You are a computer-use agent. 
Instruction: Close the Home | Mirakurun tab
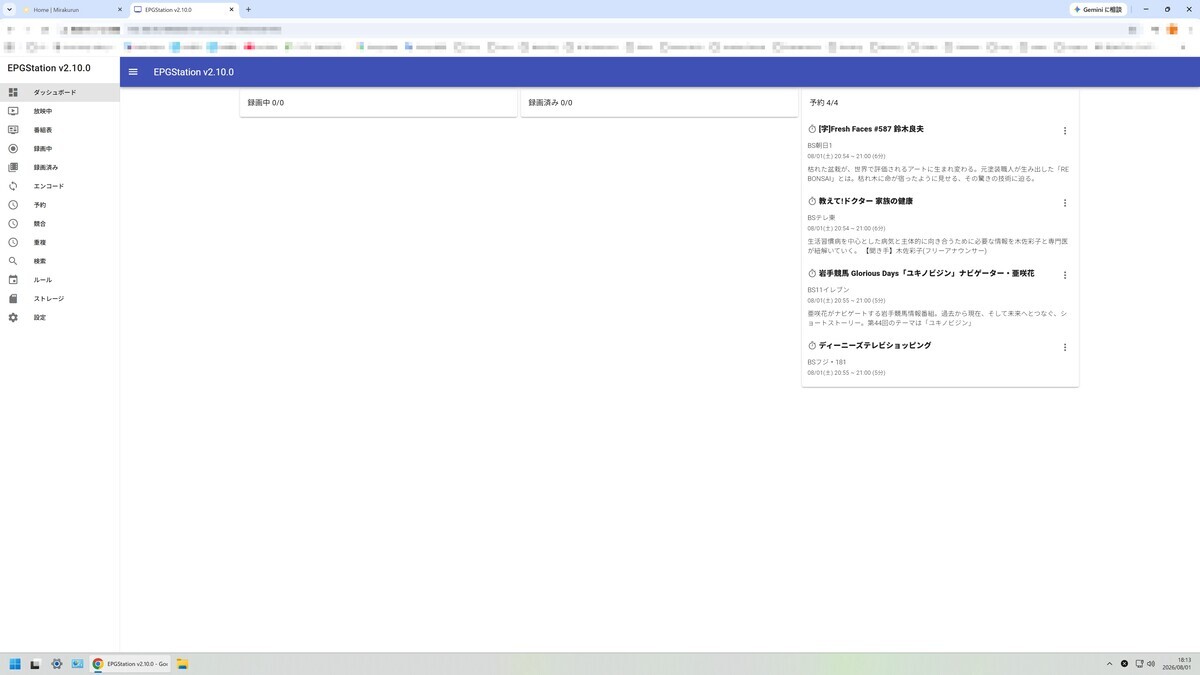(x=120, y=9)
